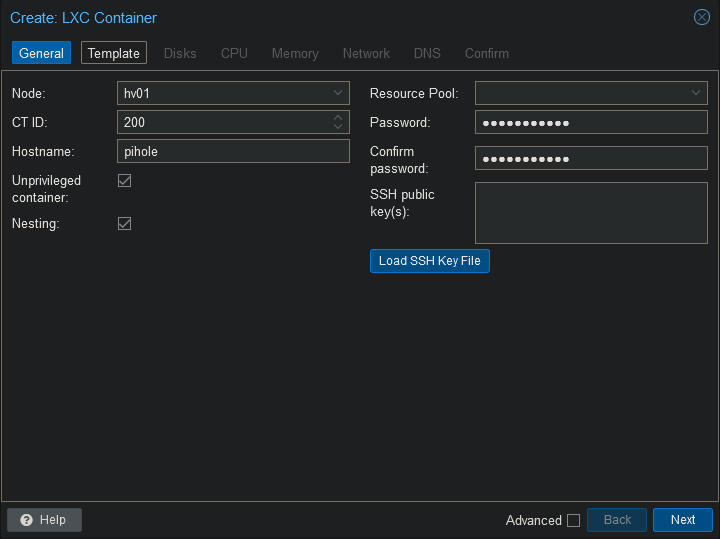This screenshot has width=720, height=539.
Task: Toggle the Unprivileged container checkbox
Action: click(x=125, y=181)
